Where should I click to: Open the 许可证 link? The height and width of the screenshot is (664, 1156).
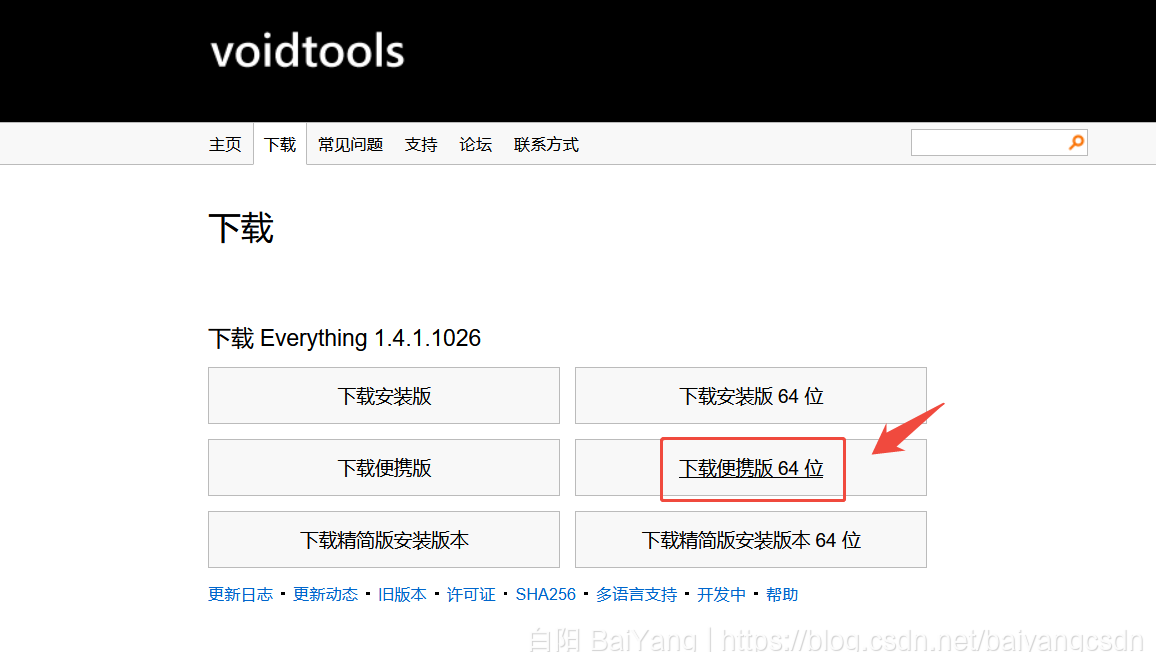pos(470,595)
